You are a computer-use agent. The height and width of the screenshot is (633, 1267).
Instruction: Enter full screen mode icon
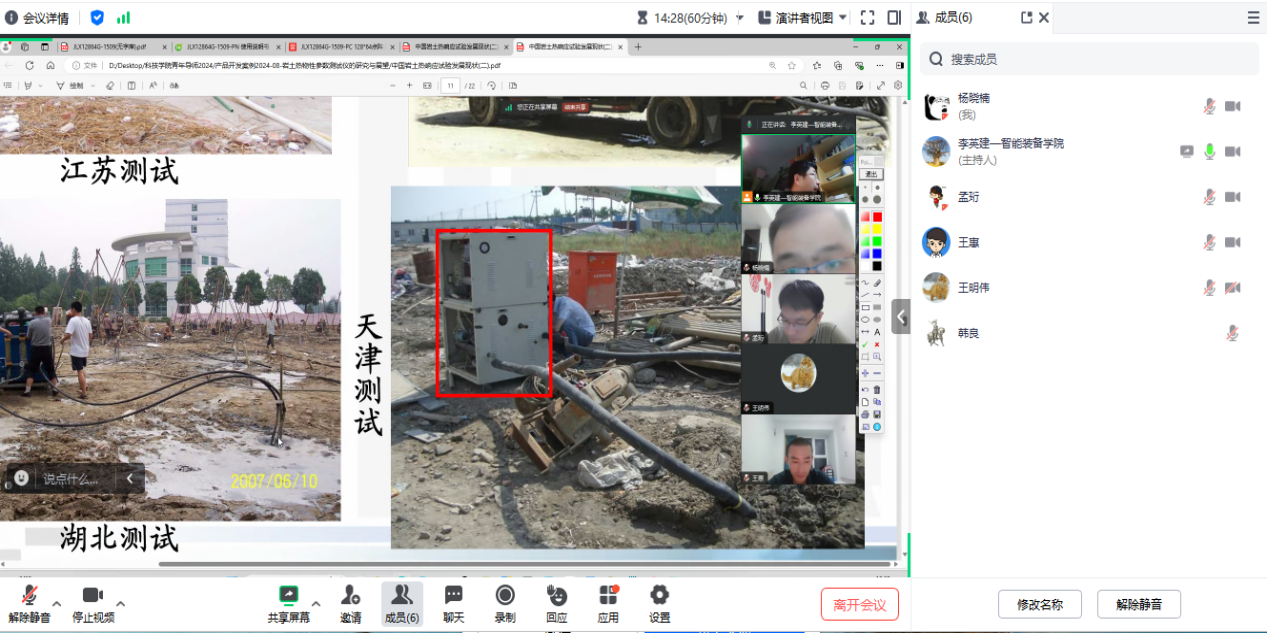pos(867,17)
